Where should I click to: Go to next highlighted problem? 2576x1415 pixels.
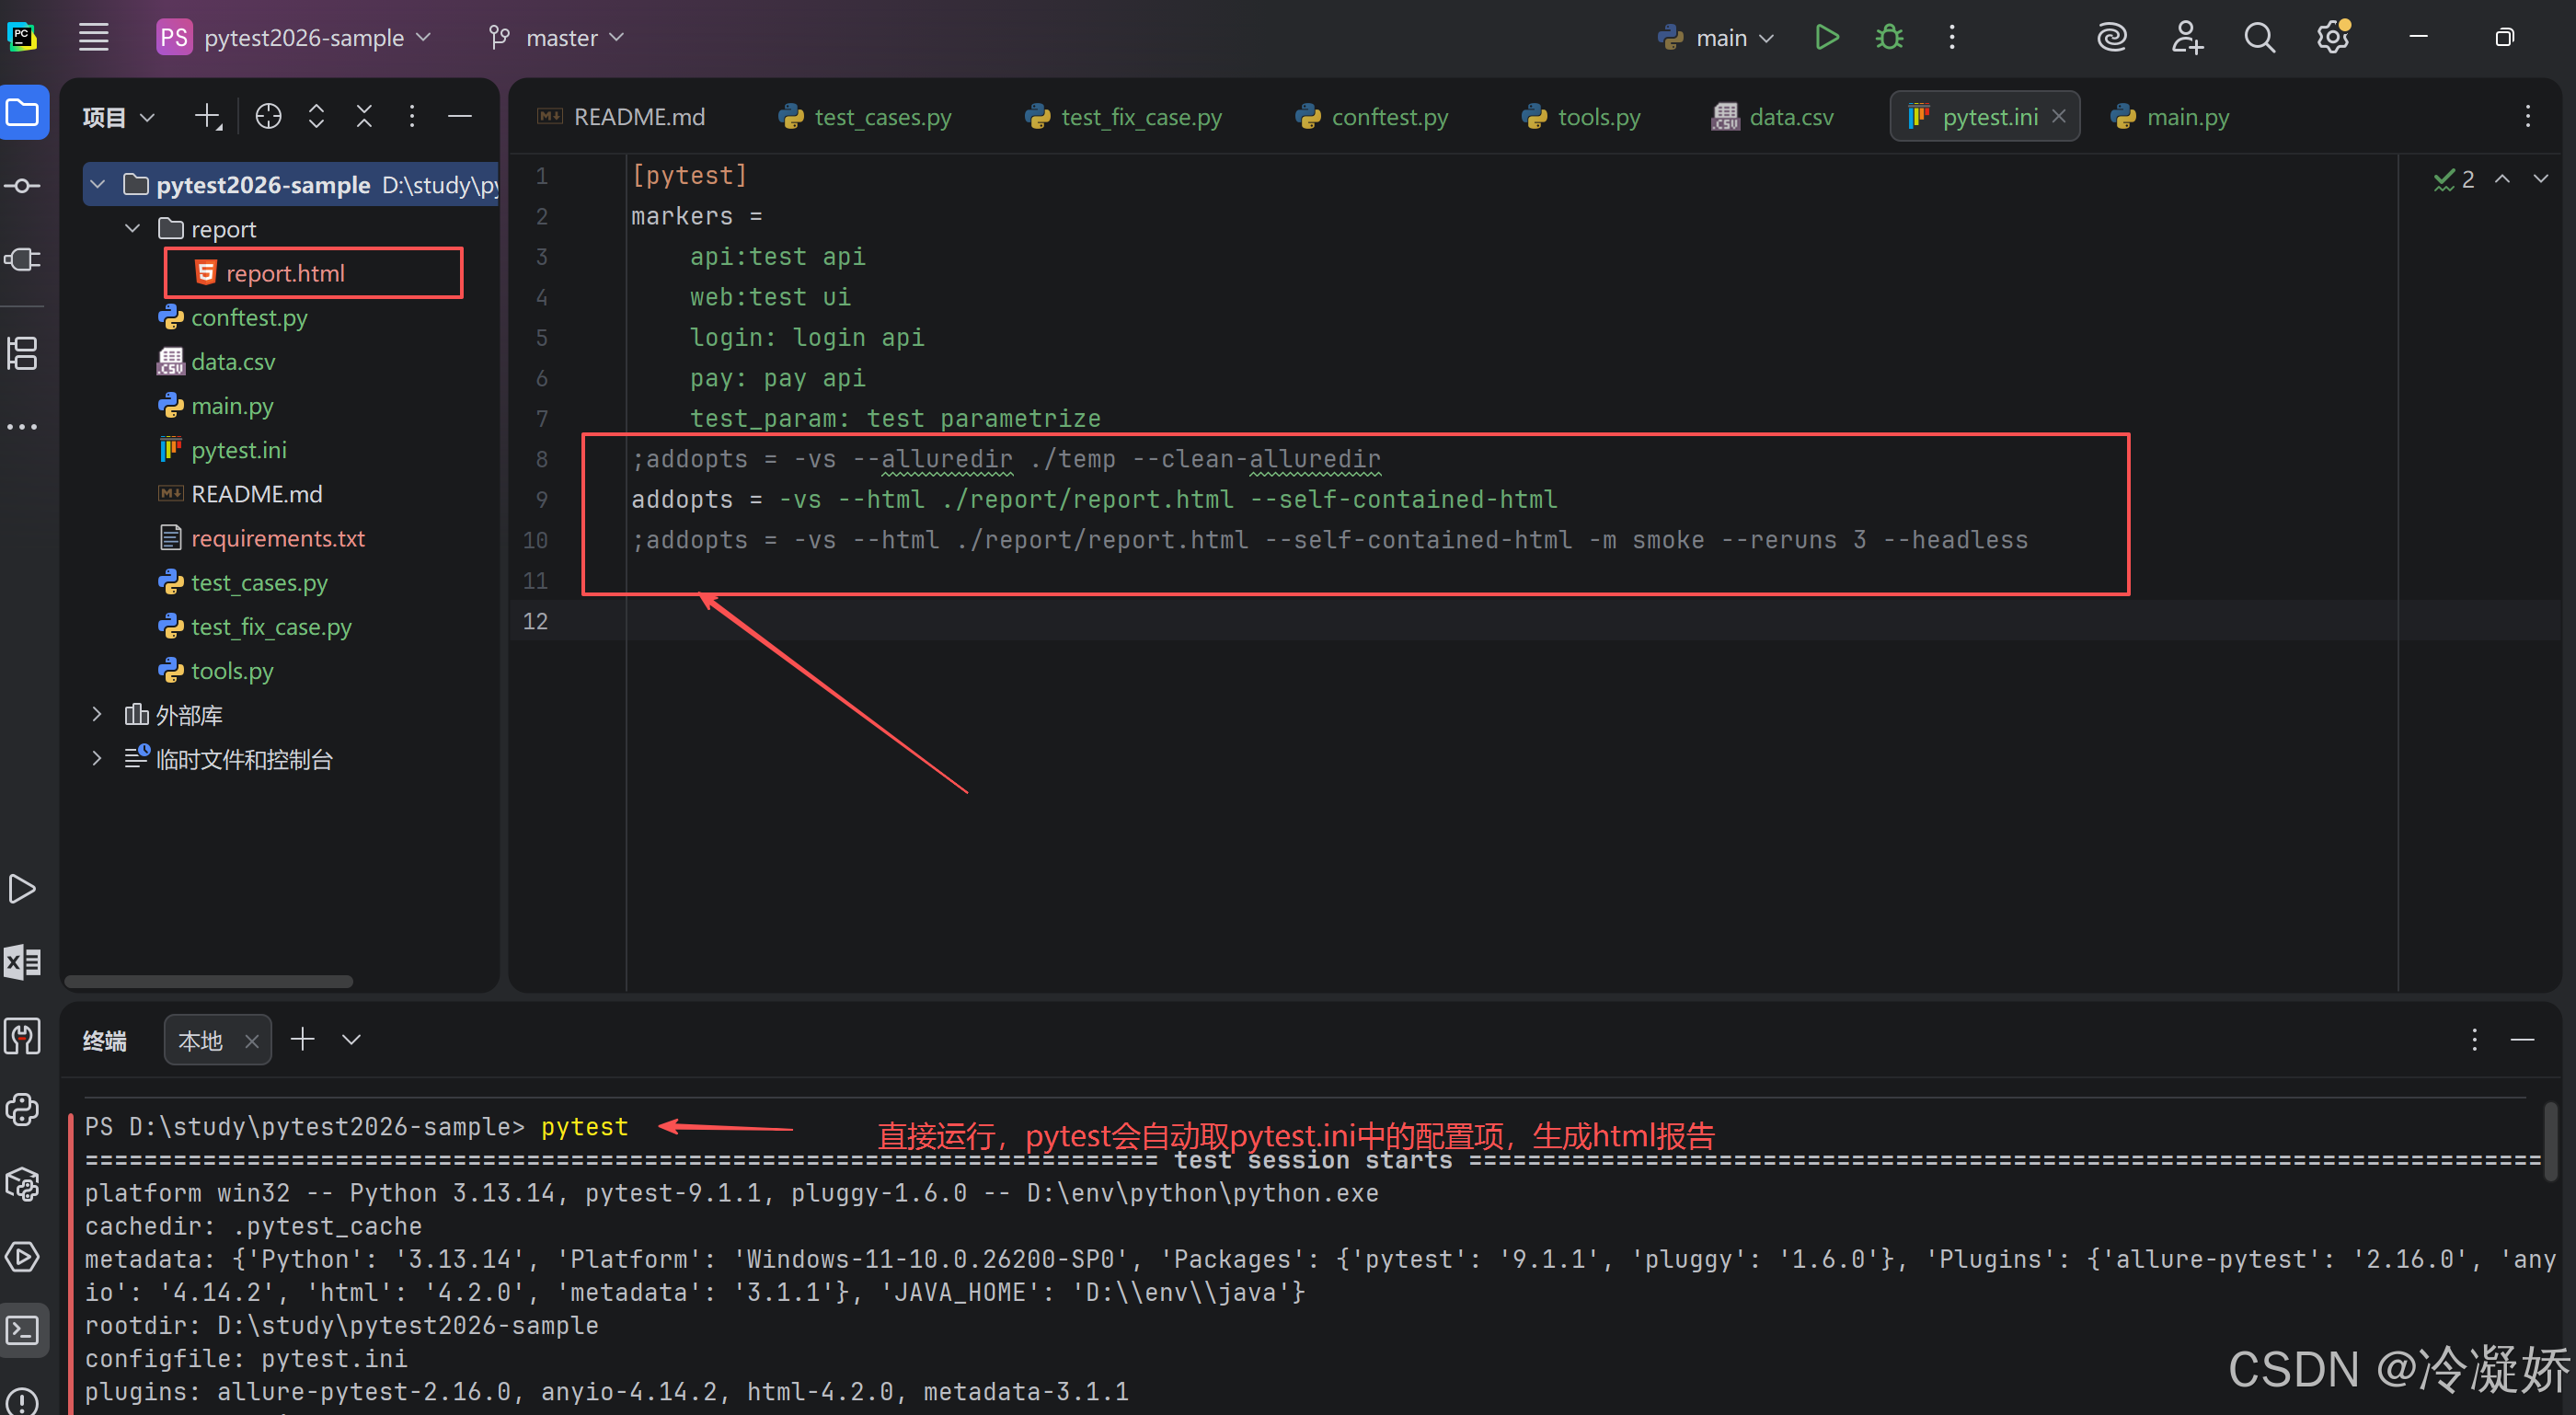tap(2540, 180)
